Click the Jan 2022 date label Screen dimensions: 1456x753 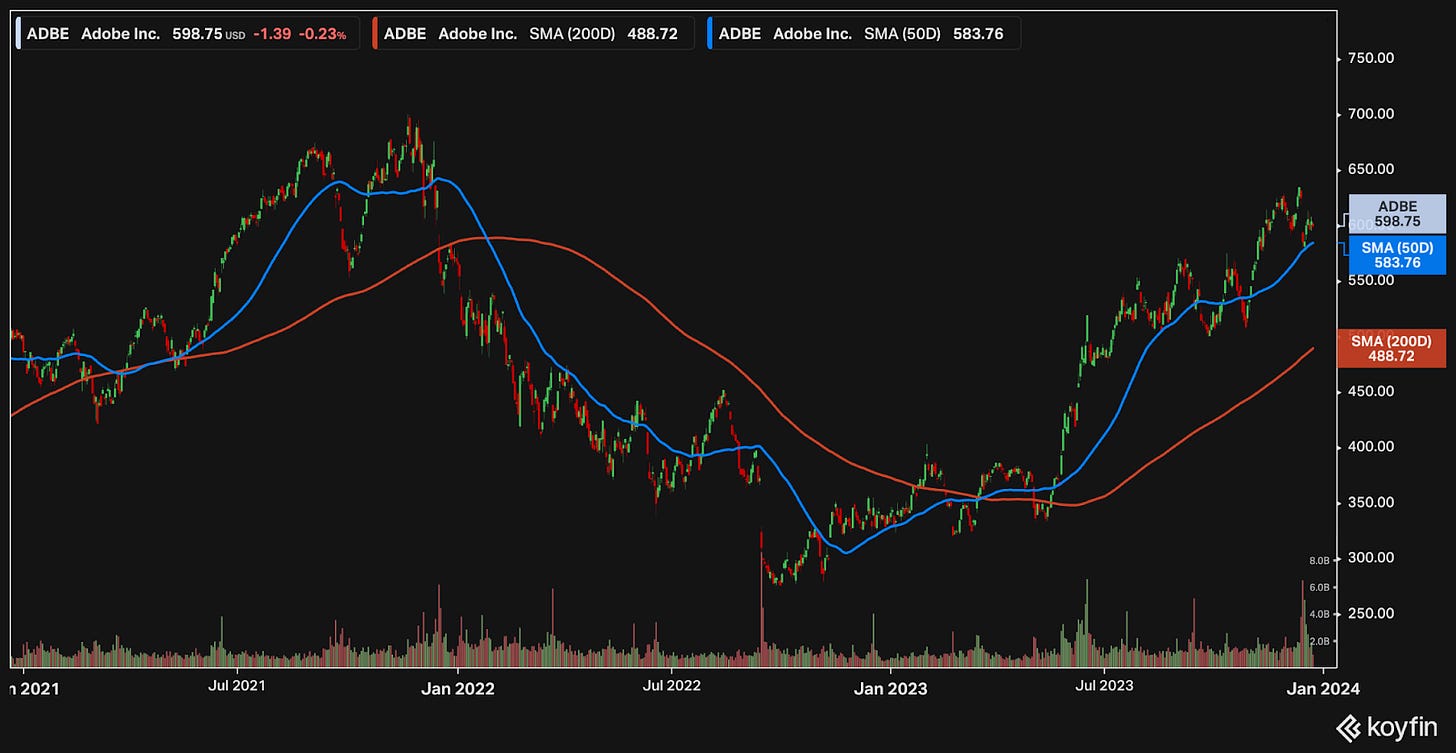pos(456,688)
